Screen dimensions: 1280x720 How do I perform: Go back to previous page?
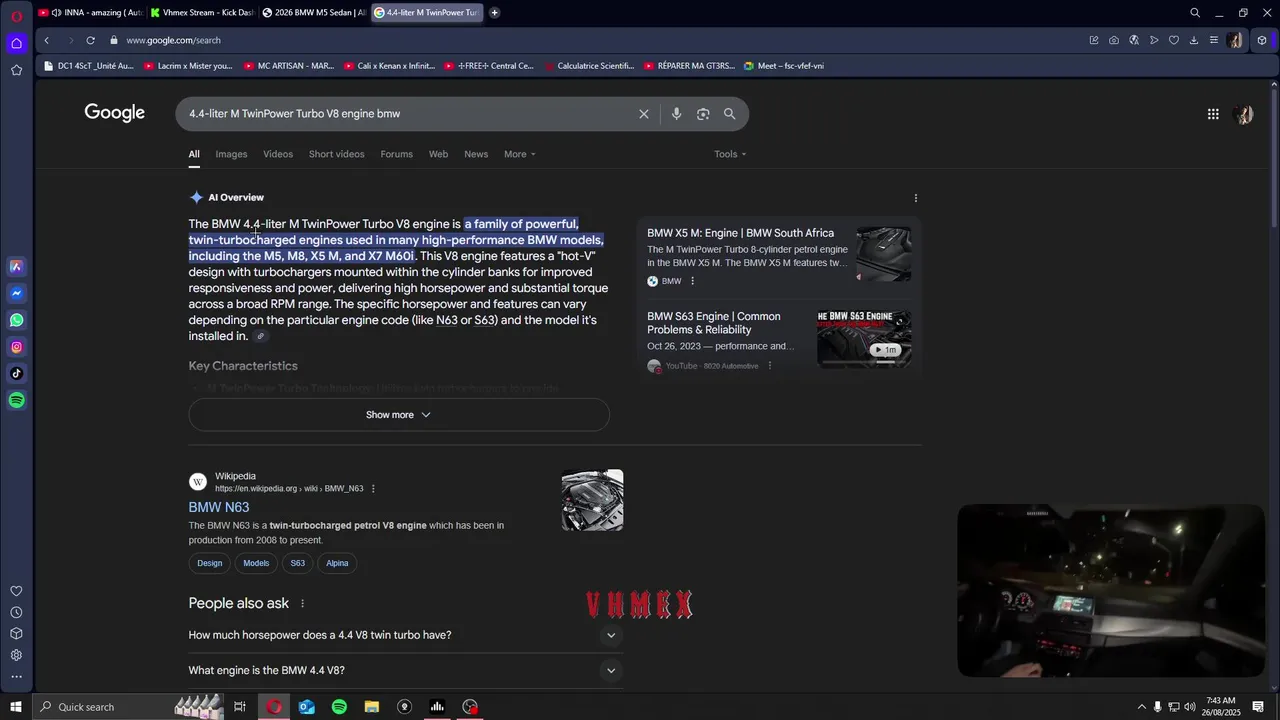(x=46, y=40)
